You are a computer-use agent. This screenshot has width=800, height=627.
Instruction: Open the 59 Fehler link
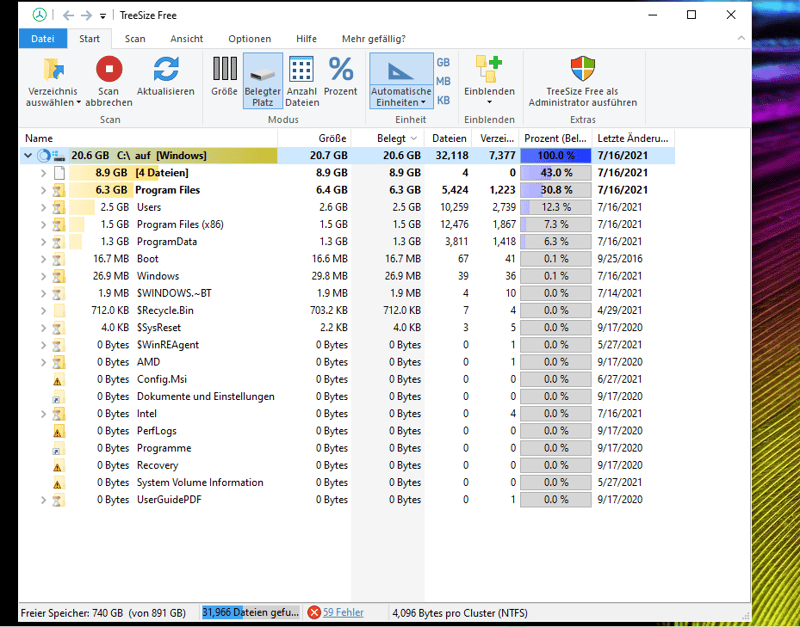pyautogui.click(x=343, y=612)
